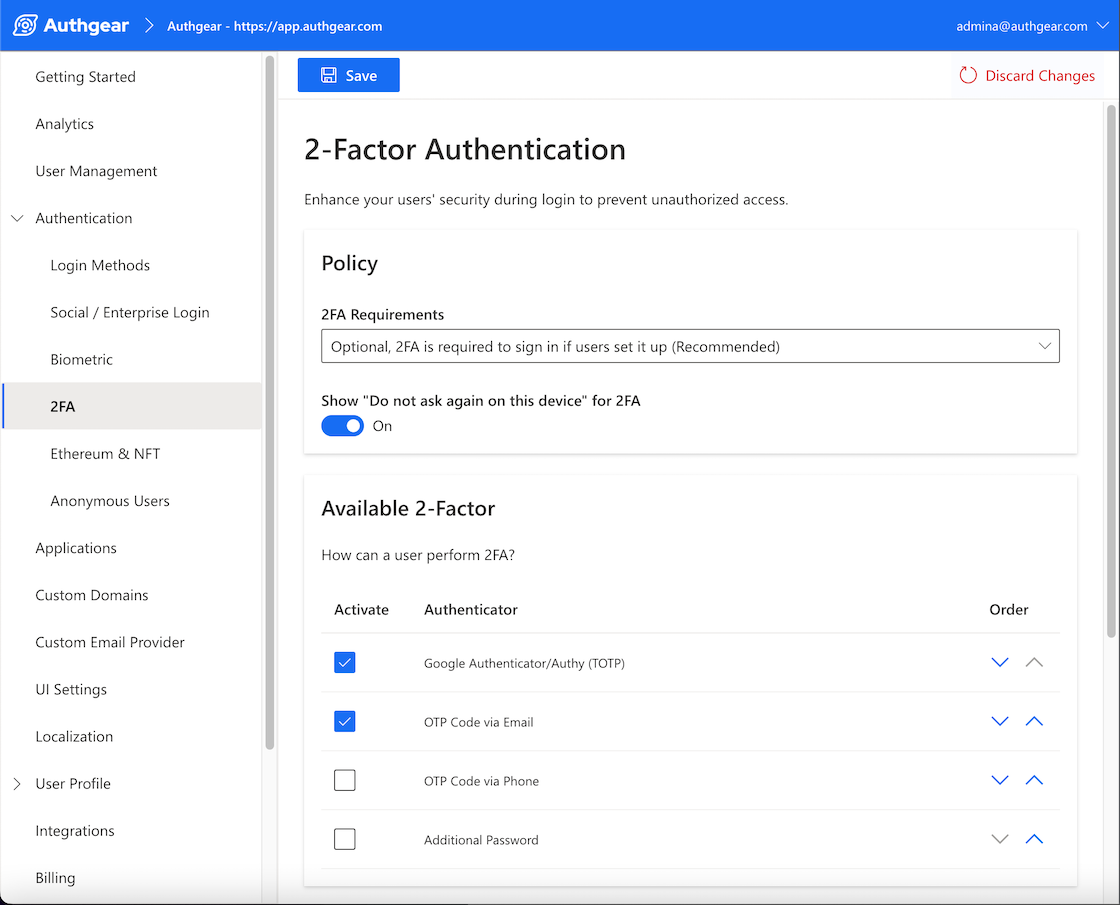Move Google Authenticator/Authy (TOTP) down in order
This screenshot has height=905, width=1120.
click(x=999, y=663)
